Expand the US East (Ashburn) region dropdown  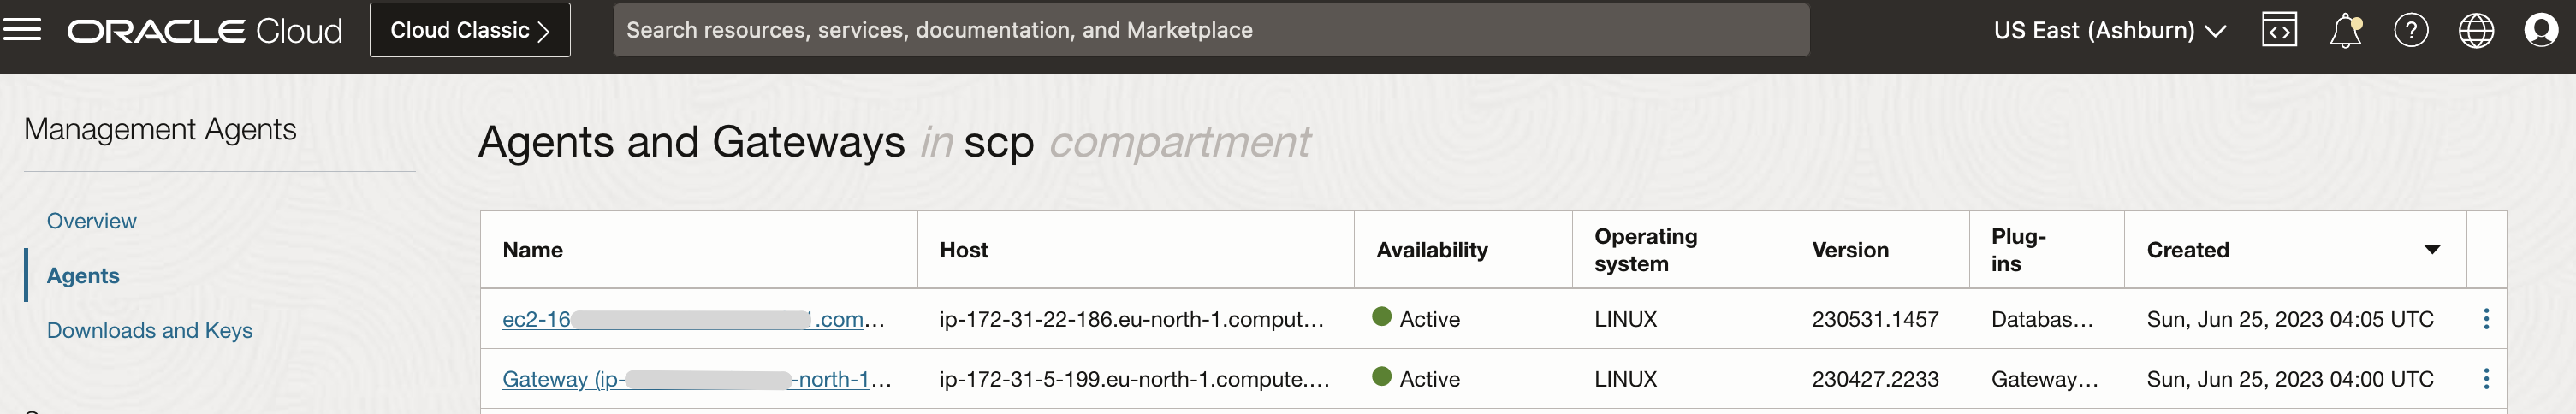tap(2109, 30)
